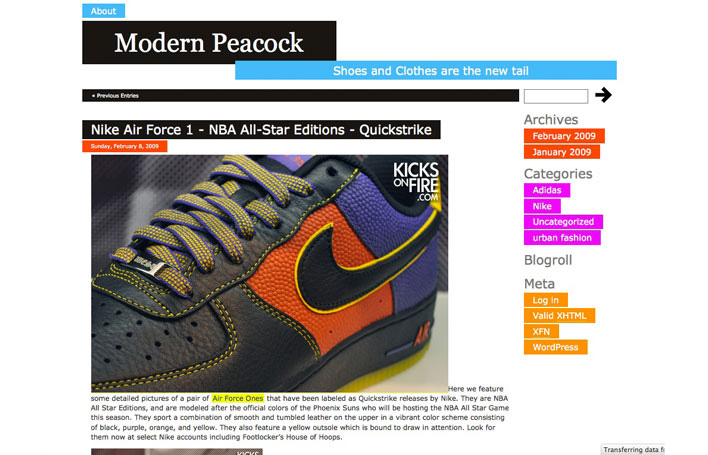The image size is (708, 455).
Task: Click the black search arrow icon
Action: [x=603, y=95]
